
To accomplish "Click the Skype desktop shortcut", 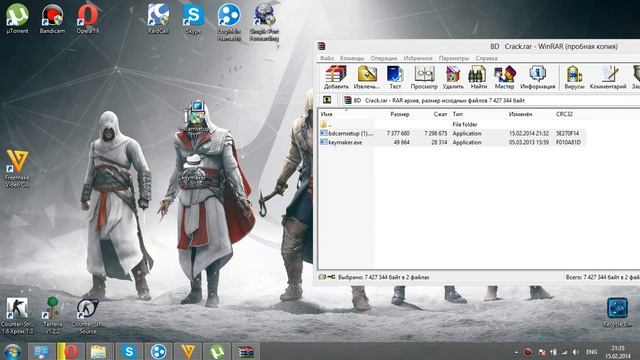I will coord(193,19).
